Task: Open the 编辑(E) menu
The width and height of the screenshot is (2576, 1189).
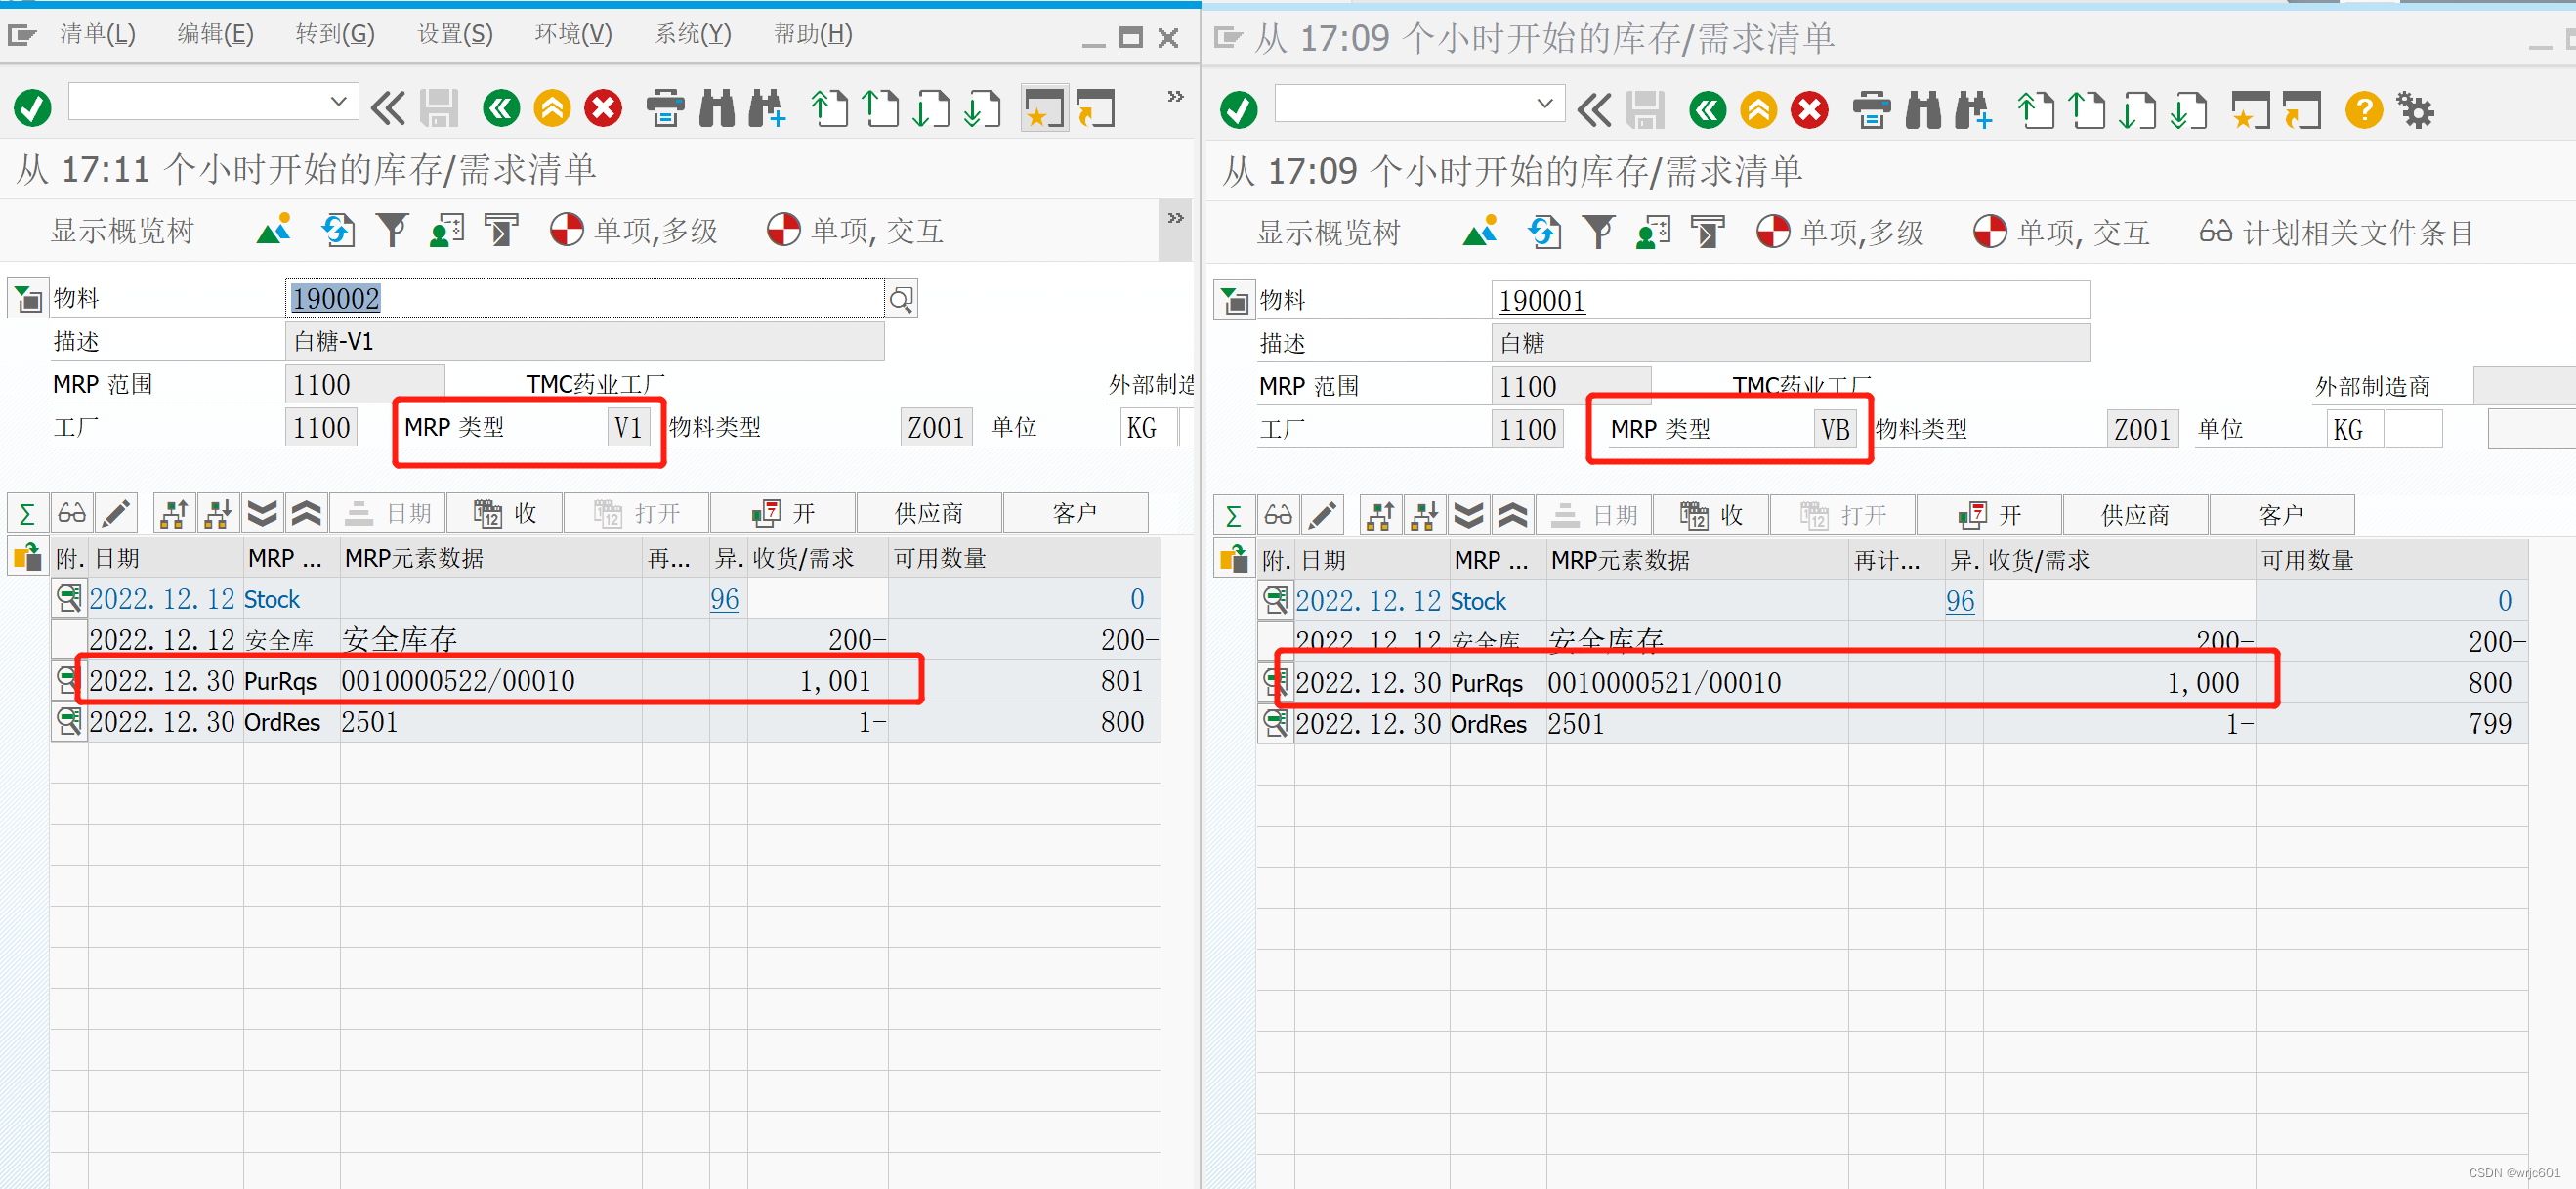Action: 215,34
